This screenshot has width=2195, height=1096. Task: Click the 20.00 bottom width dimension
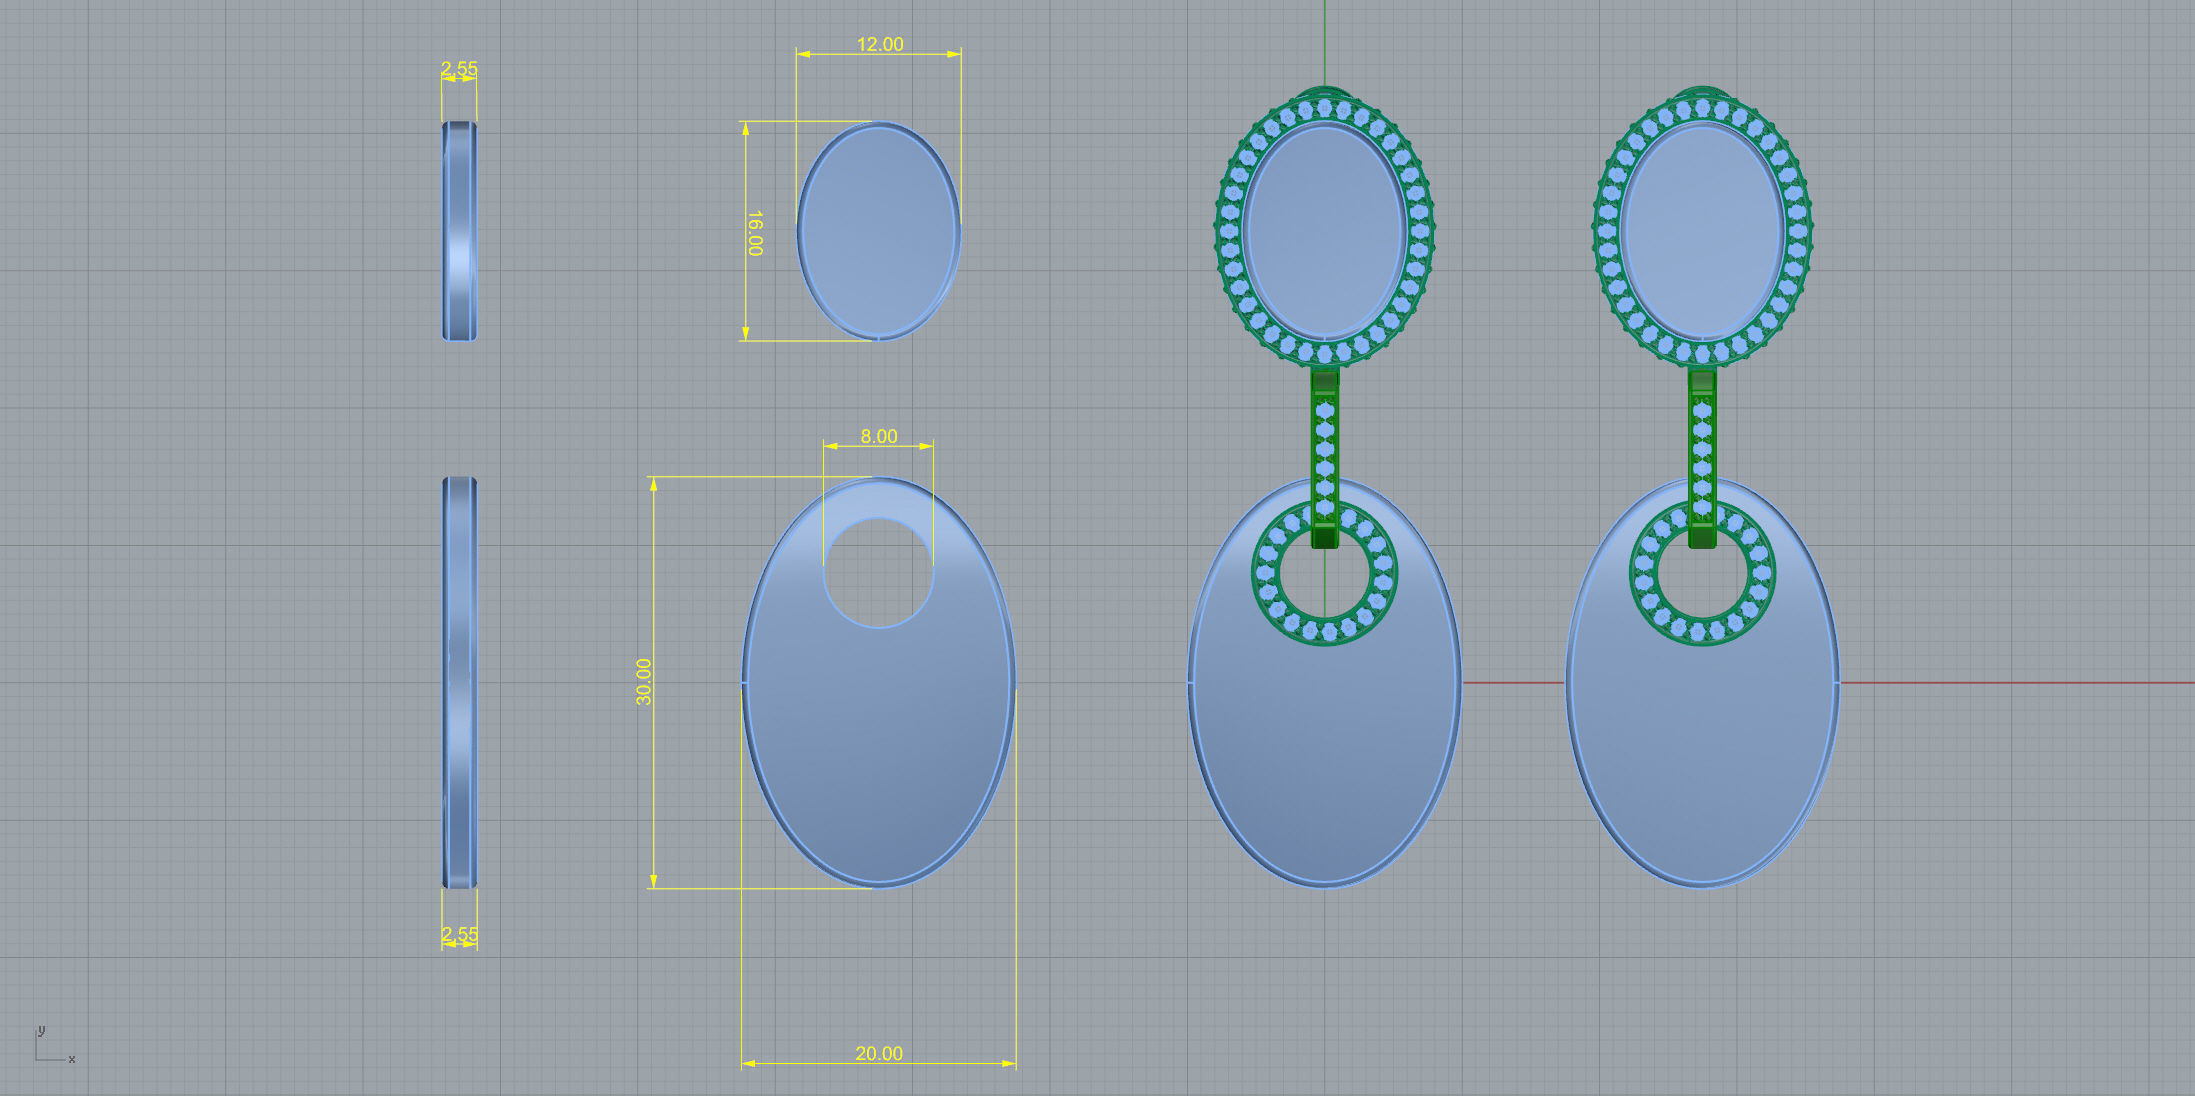point(878,1053)
